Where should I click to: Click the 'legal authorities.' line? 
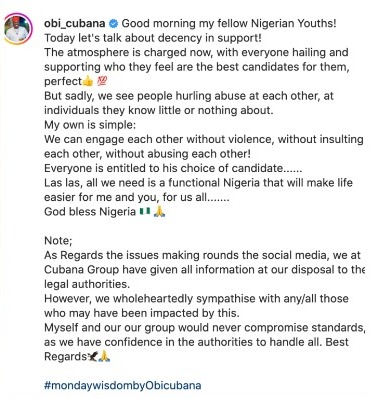(87, 284)
